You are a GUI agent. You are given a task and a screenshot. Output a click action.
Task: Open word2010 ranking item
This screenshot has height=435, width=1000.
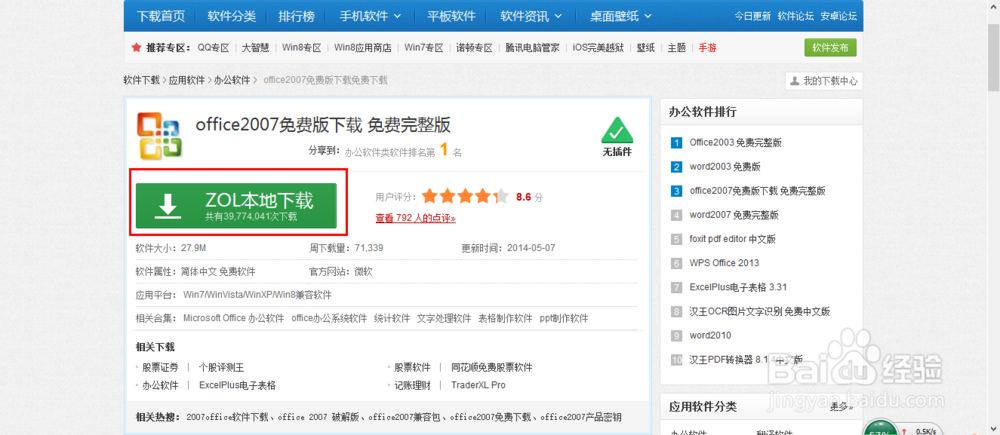[710, 335]
